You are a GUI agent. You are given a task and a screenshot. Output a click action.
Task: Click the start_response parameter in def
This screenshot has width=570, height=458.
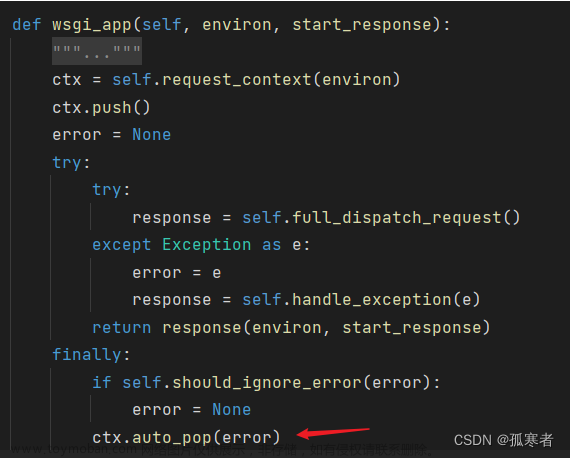click(x=362, y=25)
